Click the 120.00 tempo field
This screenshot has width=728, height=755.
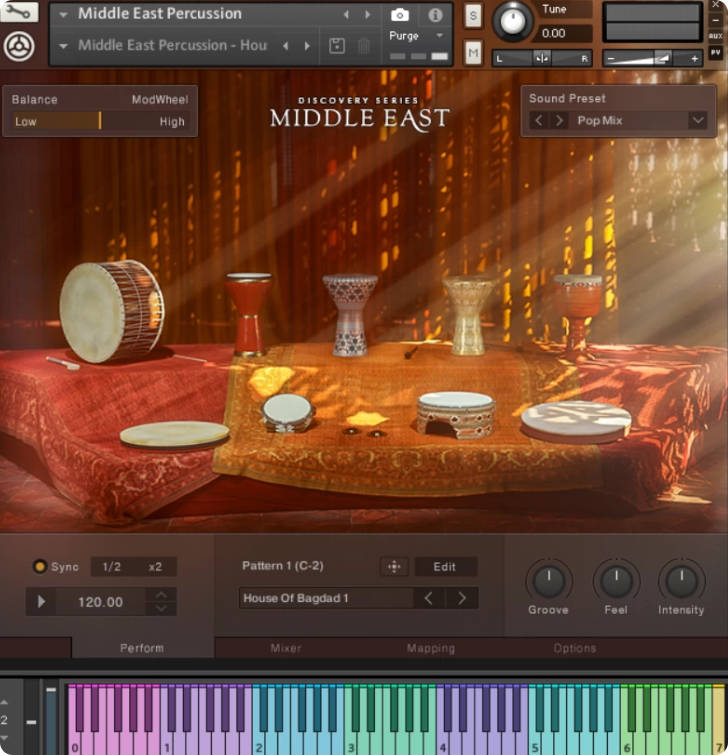[101, 601]
